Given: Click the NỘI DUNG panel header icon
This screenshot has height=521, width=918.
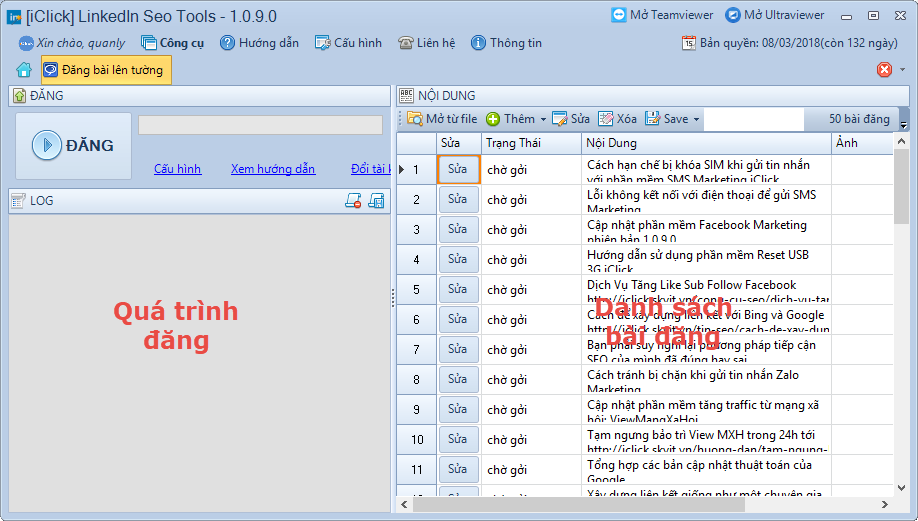Looking at the screenshot, I should click(406, 95).
